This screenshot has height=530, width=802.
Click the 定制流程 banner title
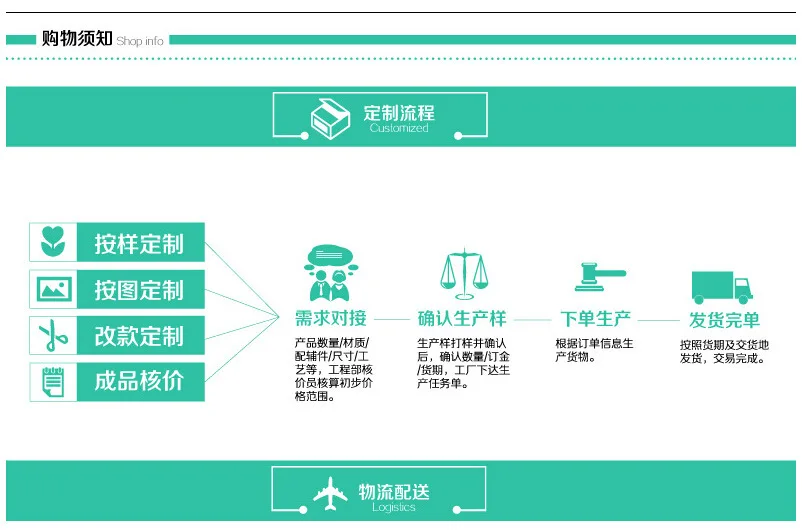pos(399,113)
